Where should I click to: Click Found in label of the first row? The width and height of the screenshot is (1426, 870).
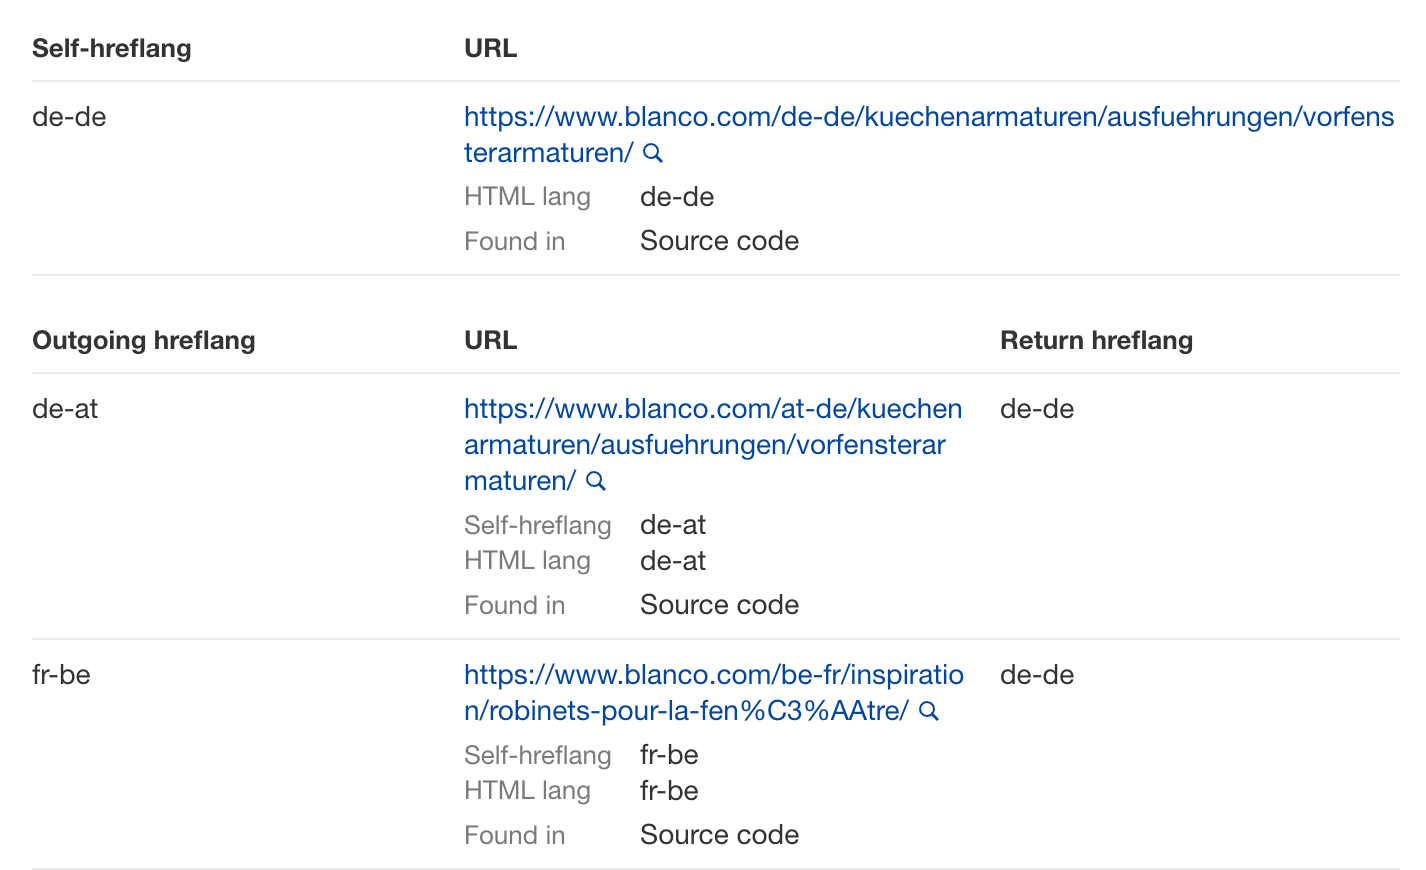pos(514,241)
